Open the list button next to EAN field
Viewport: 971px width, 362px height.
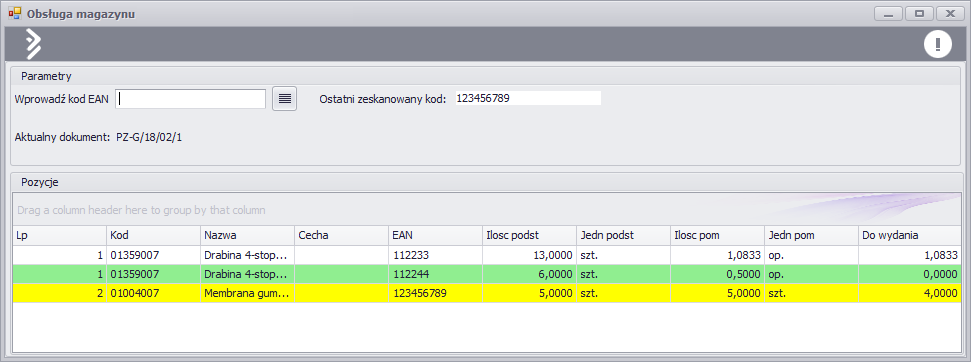coord(284,98)
